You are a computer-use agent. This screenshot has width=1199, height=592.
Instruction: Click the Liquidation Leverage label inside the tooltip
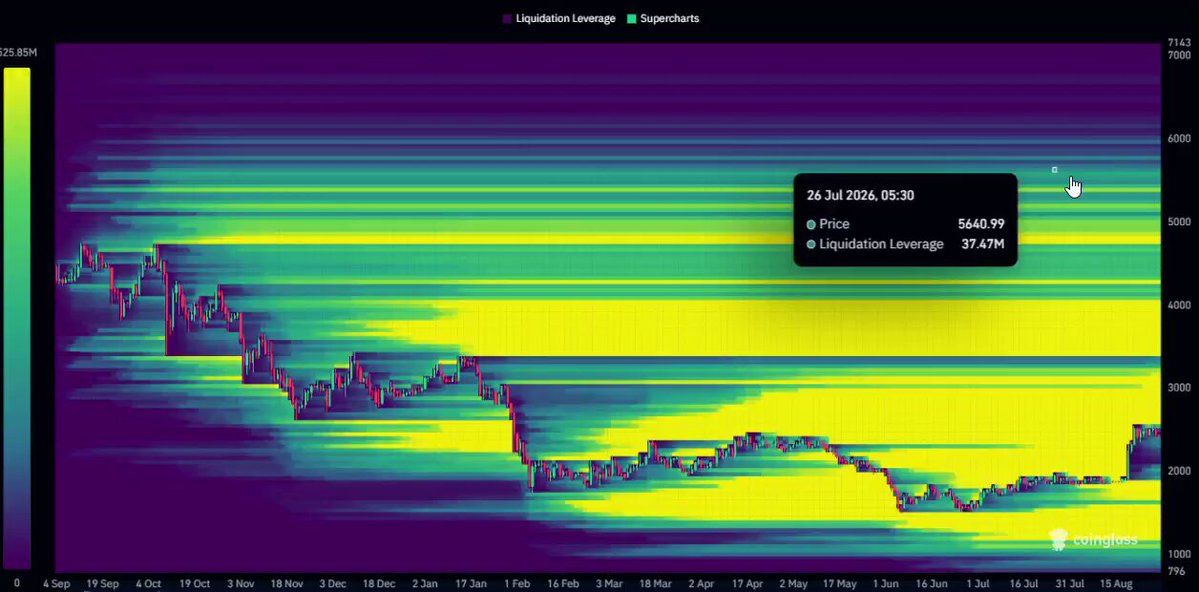pos(881,244)
